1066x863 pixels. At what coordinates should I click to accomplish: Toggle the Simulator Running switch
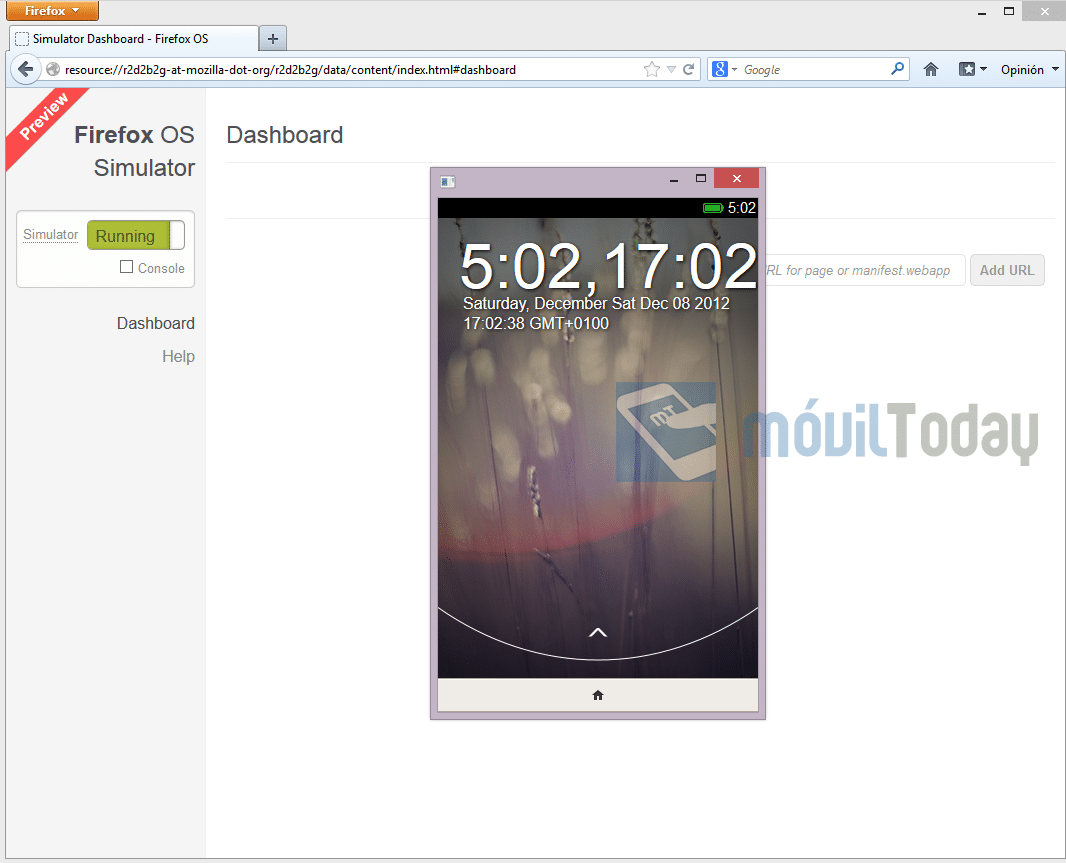(136, 236)
